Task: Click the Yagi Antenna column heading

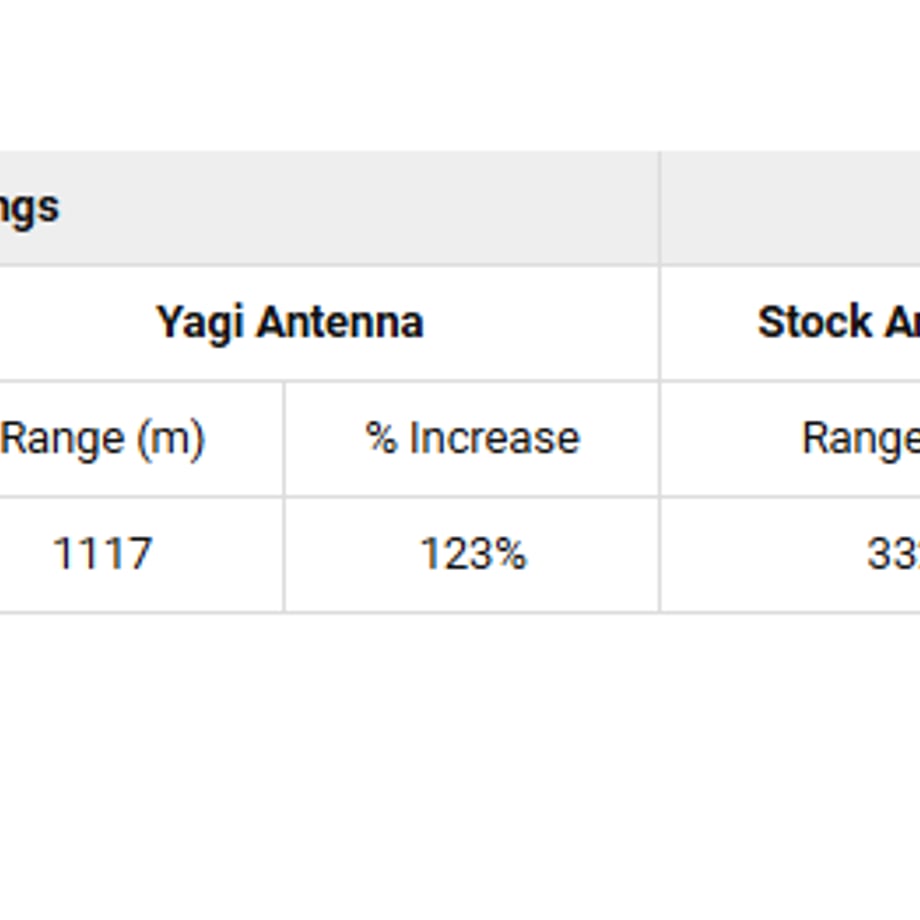Action: click(x=289, y=323)
